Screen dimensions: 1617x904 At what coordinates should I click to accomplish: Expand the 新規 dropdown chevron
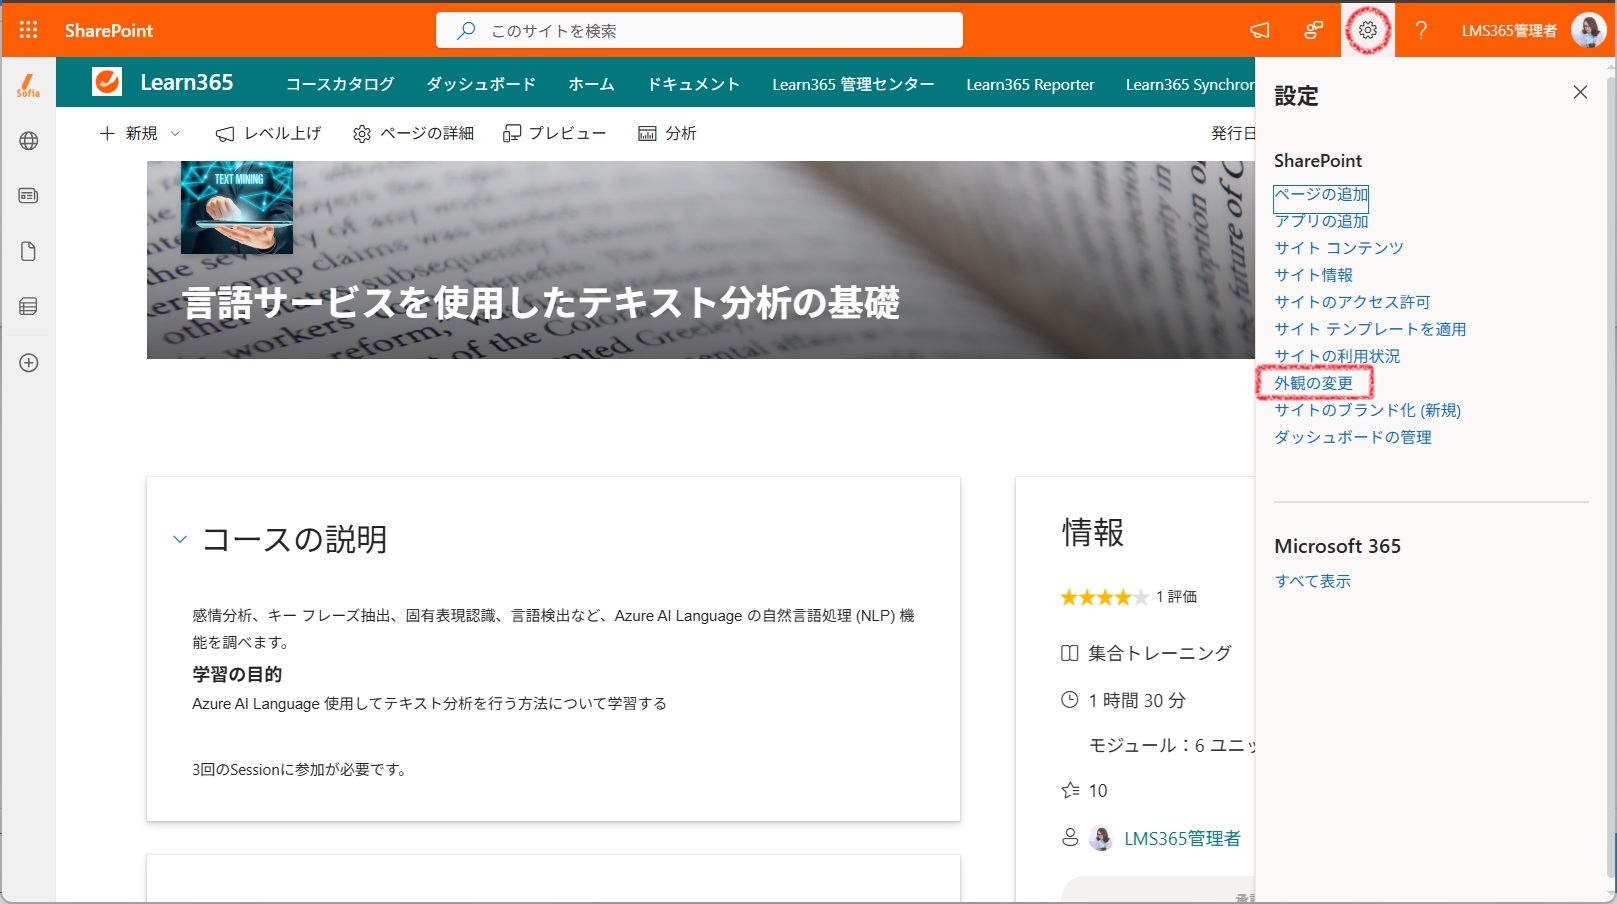click(x=175, y=133)
